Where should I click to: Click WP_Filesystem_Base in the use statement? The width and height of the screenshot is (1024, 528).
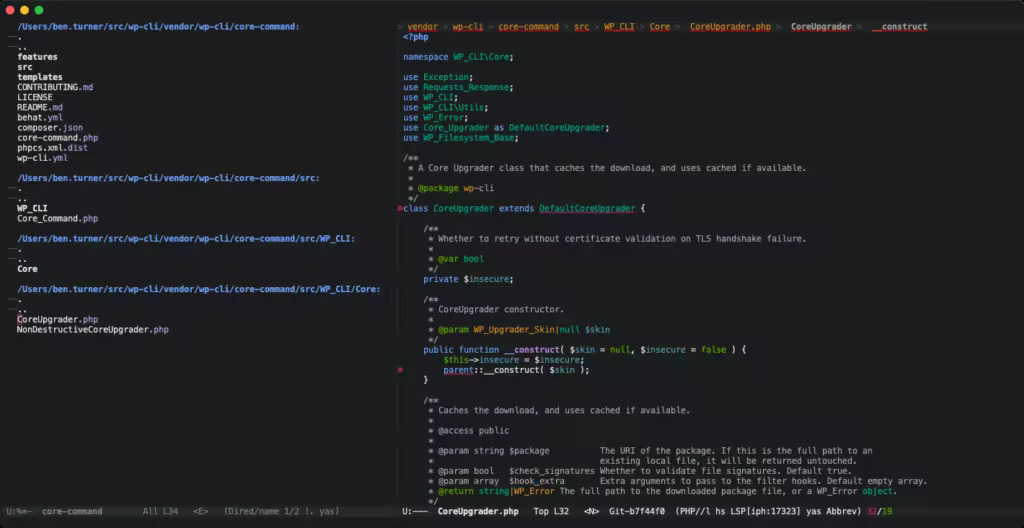tap(468, 138)
